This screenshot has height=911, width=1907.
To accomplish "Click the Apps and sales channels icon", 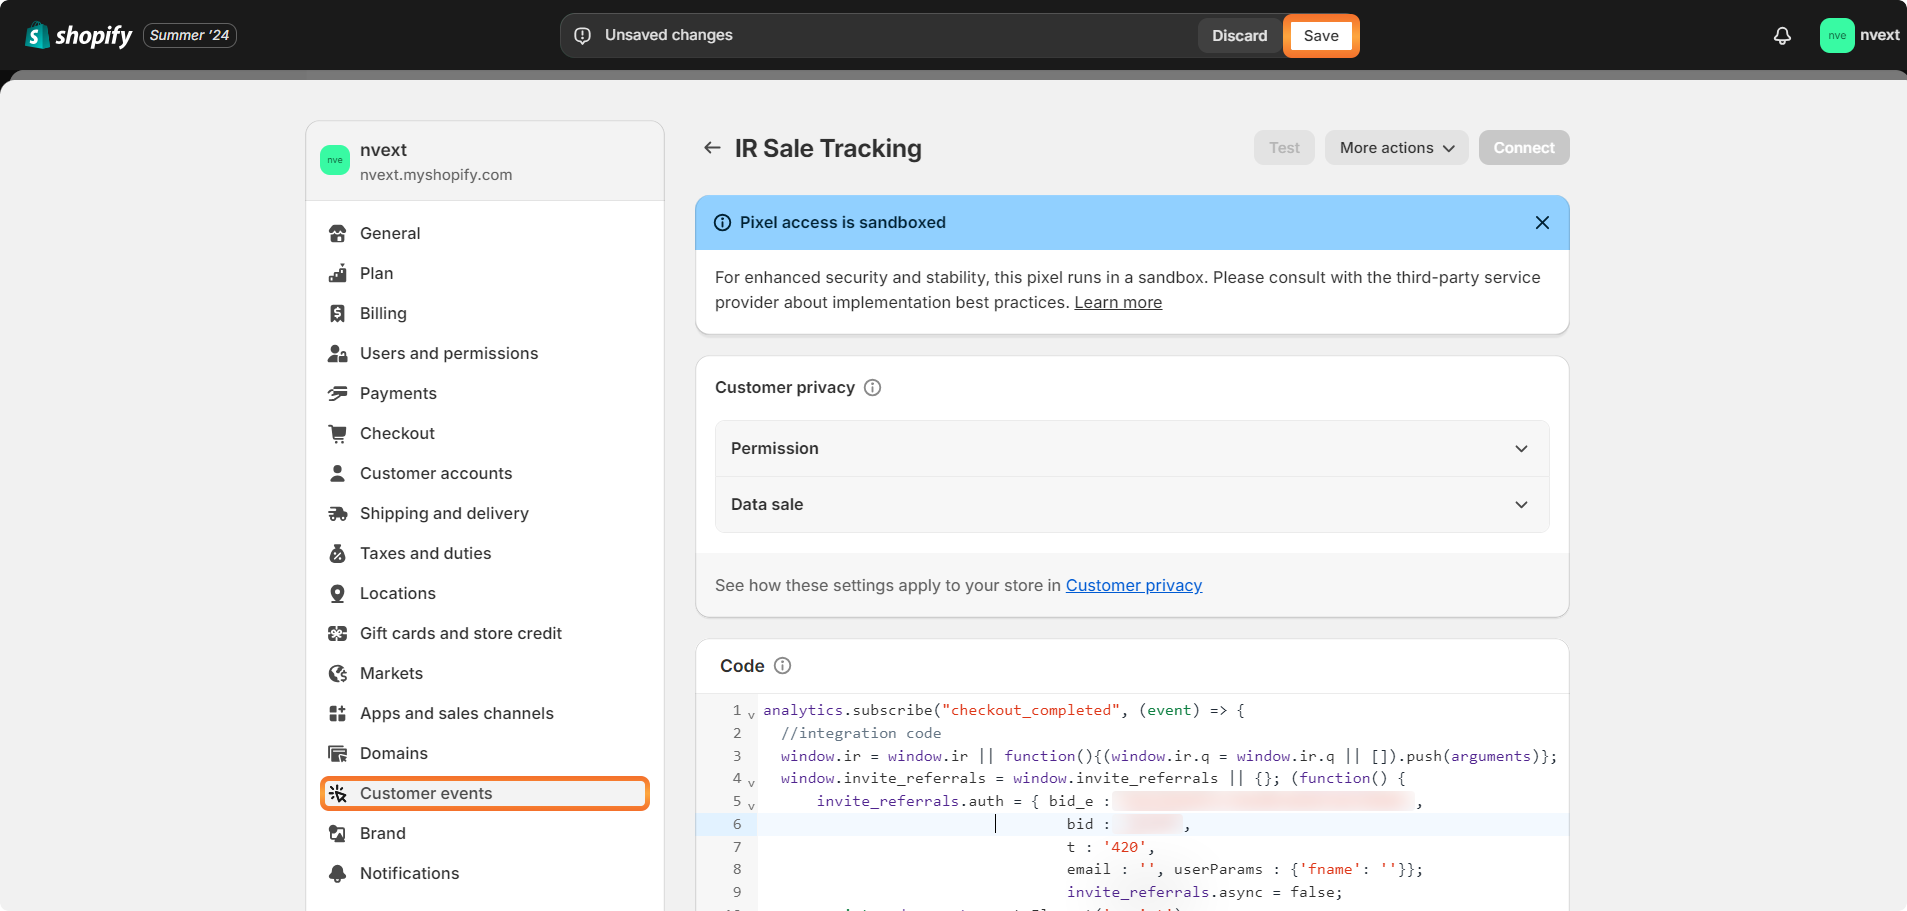I will point(338,713).
